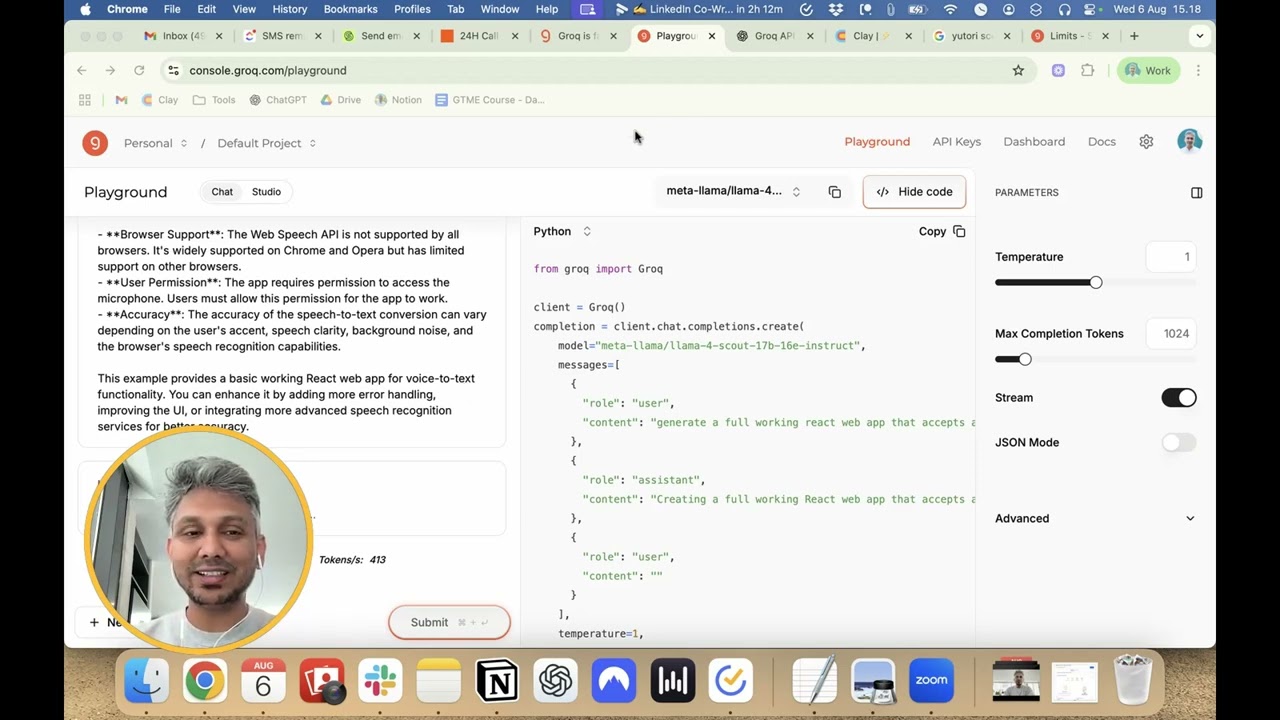This screenshot has width=1280, height=720.
Task: Click the Copy code button label
Action: point(932,232)
